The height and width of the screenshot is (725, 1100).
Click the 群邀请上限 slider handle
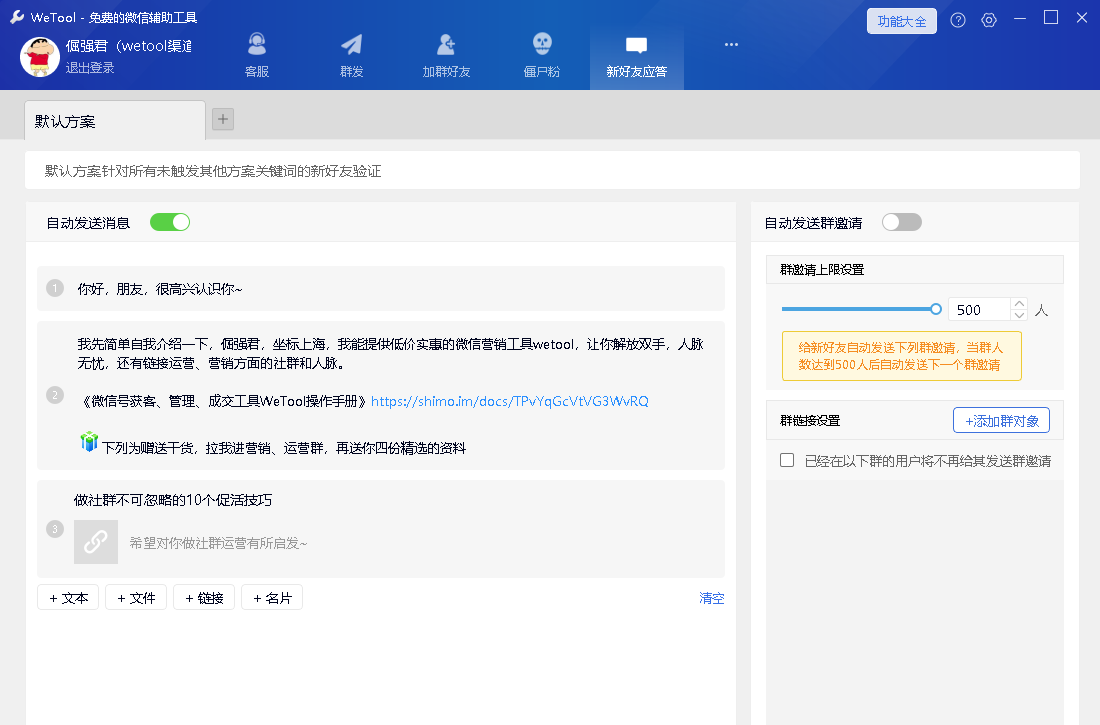pyautogui.click(x=936, y=309)
